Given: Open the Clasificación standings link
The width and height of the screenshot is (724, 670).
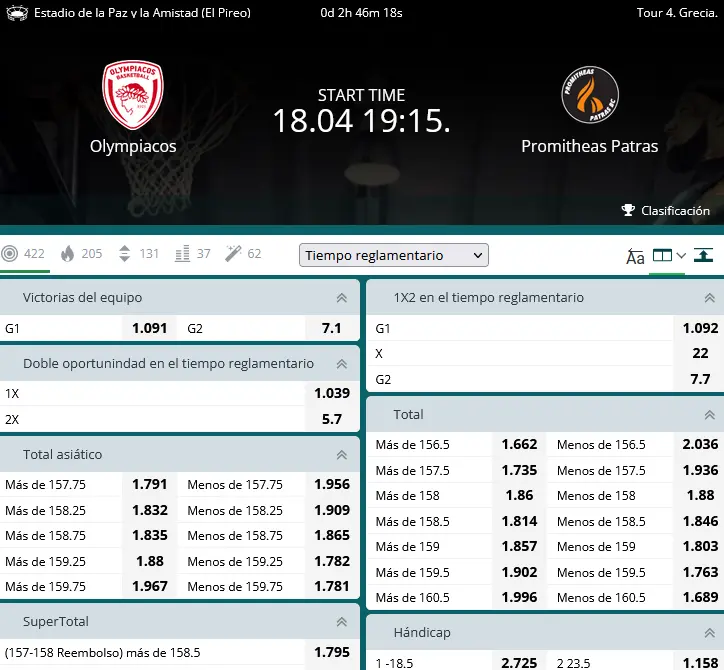Looking at the screenshot, I should pos(665,211).
